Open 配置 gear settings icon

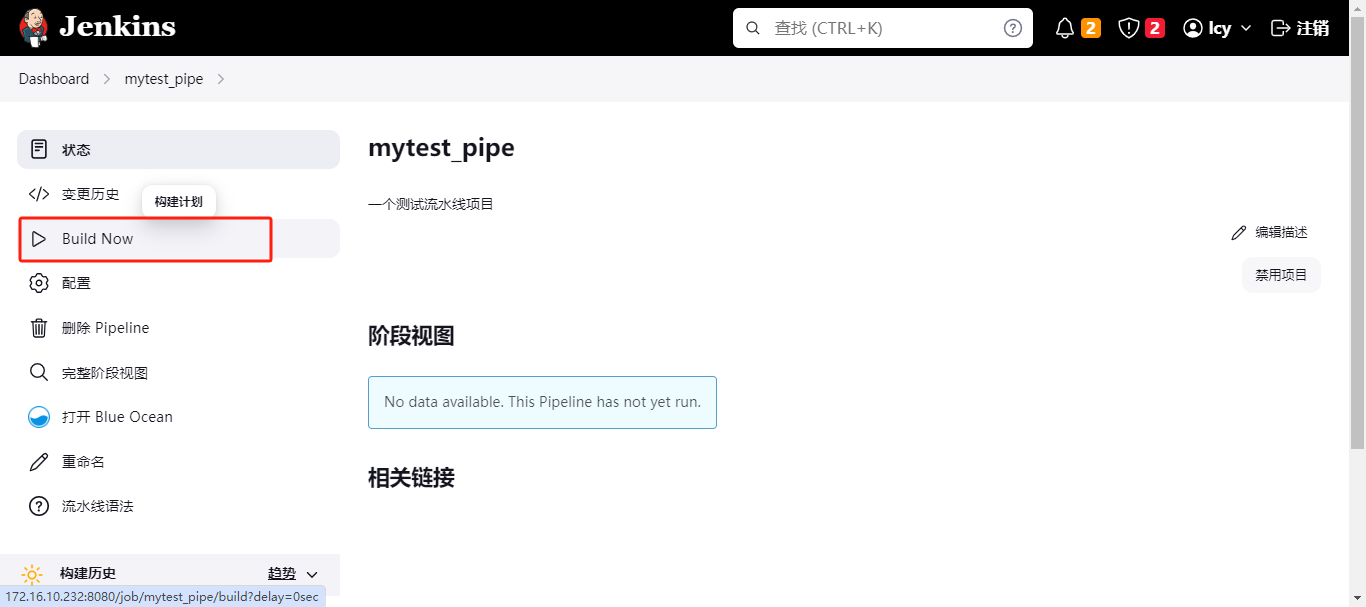(x=39, y=283)
